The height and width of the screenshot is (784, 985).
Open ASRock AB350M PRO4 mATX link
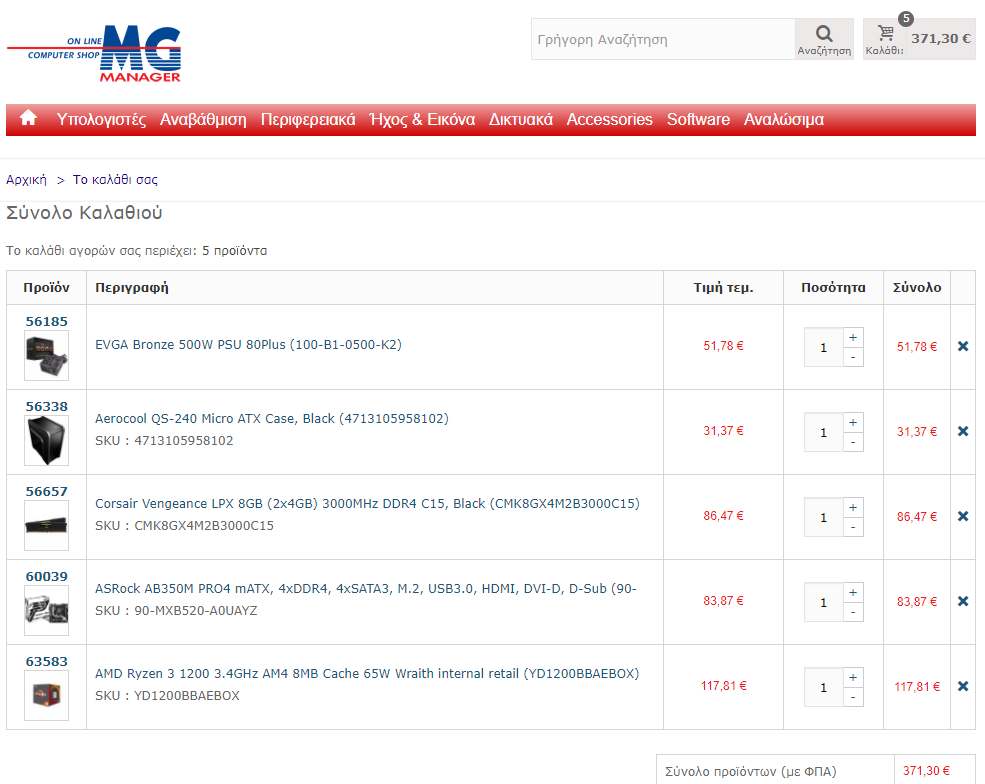tap(366, 589)
